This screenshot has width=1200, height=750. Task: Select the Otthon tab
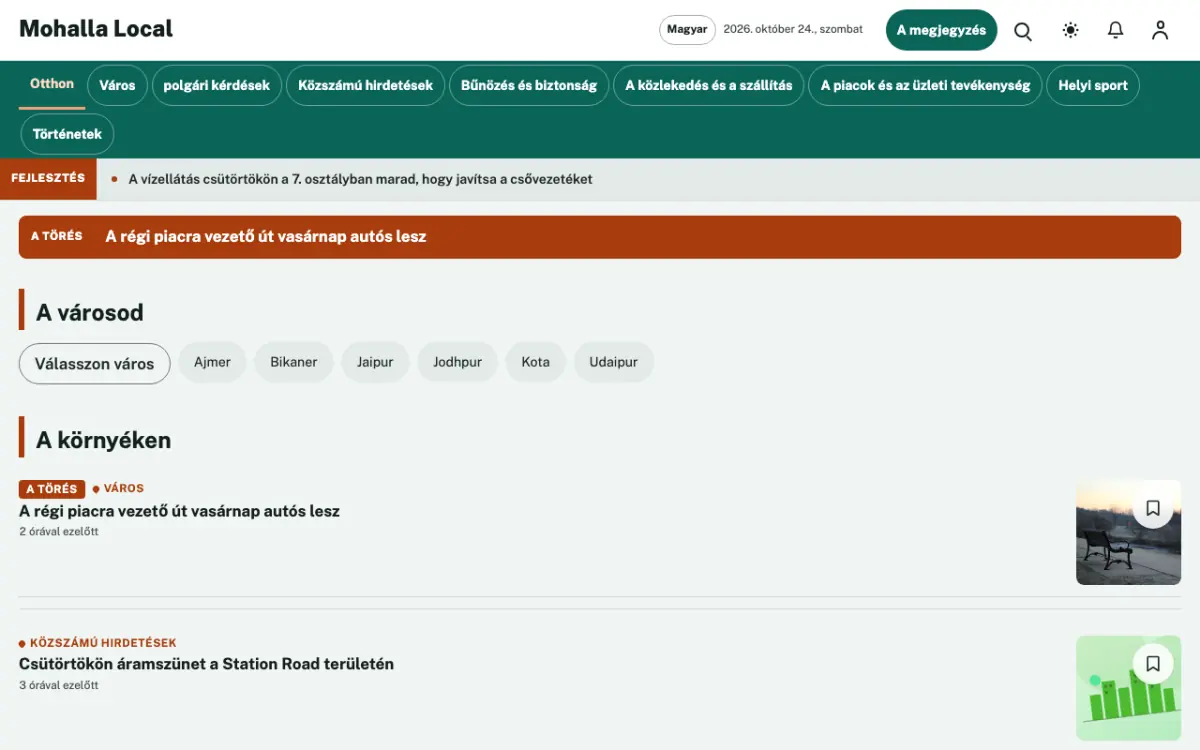[52, 84]
